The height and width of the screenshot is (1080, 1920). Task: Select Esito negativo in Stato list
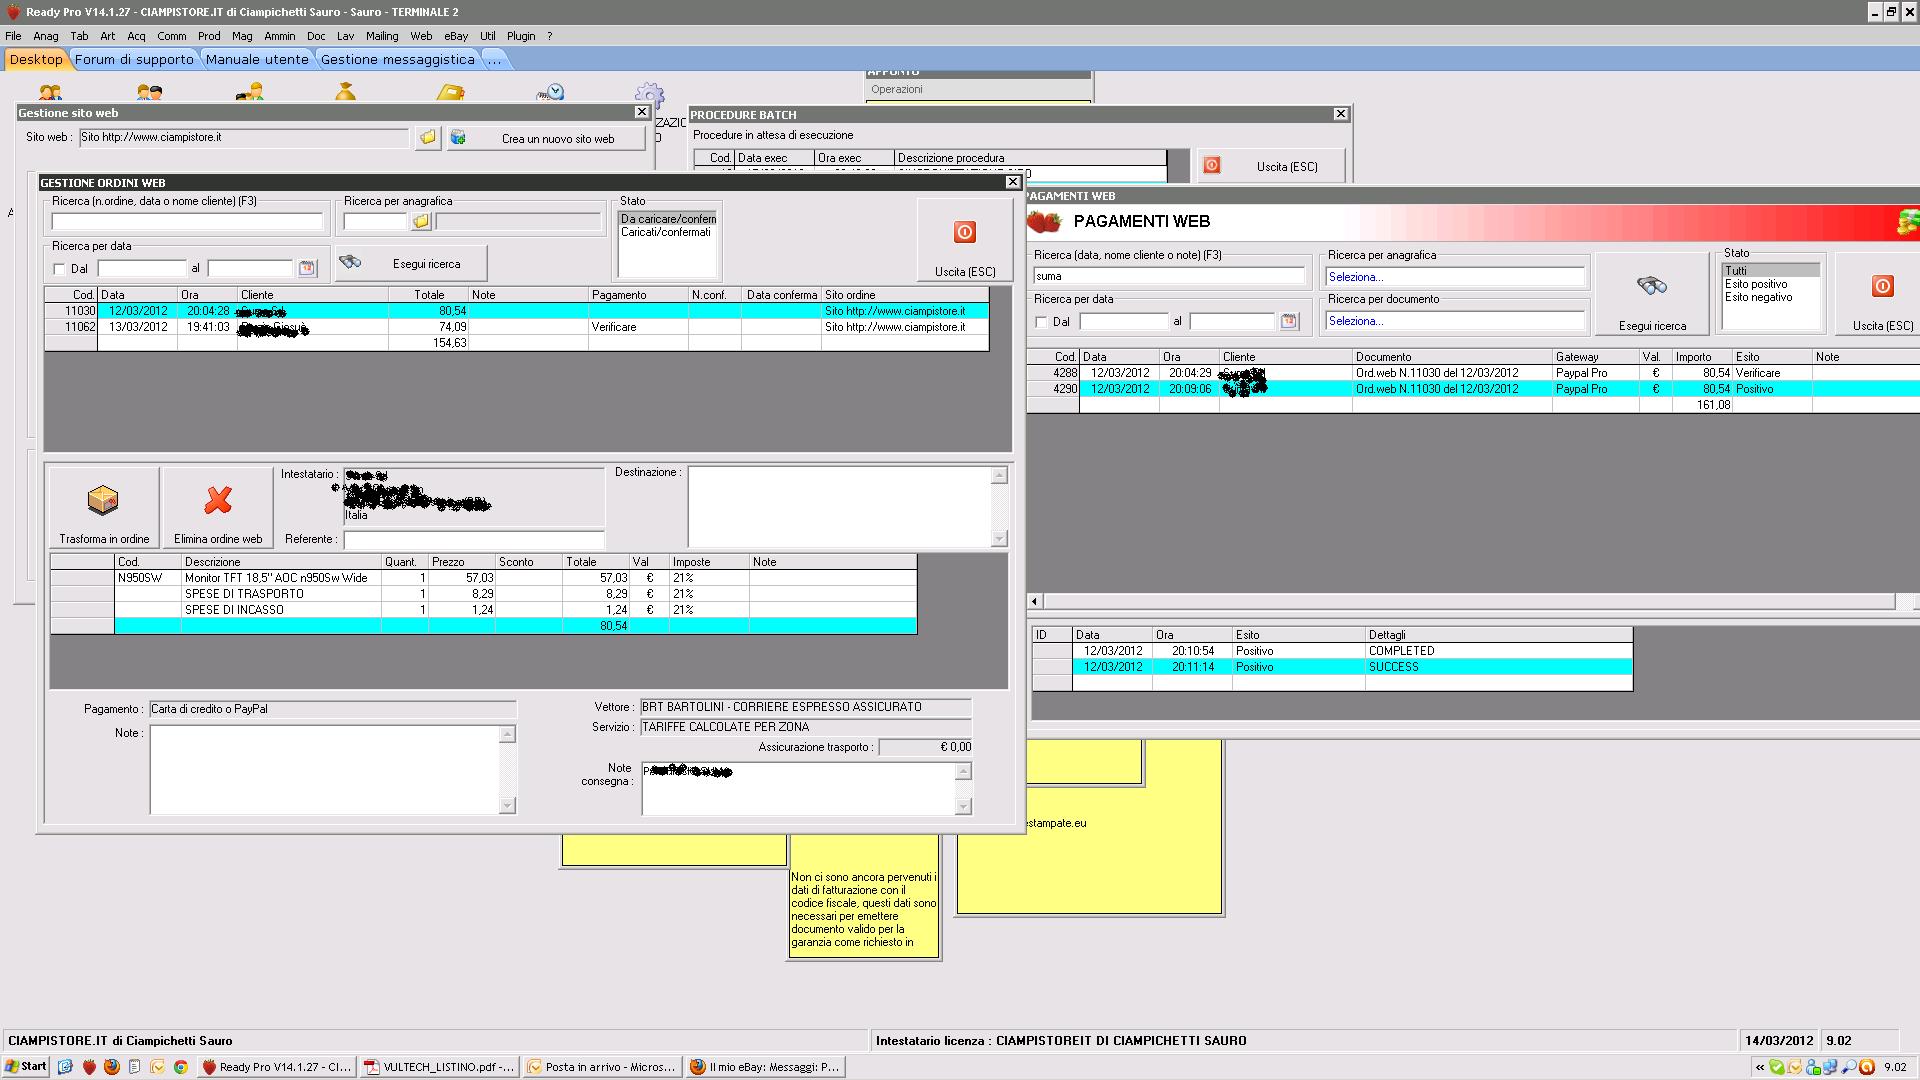click(1758, 298)
